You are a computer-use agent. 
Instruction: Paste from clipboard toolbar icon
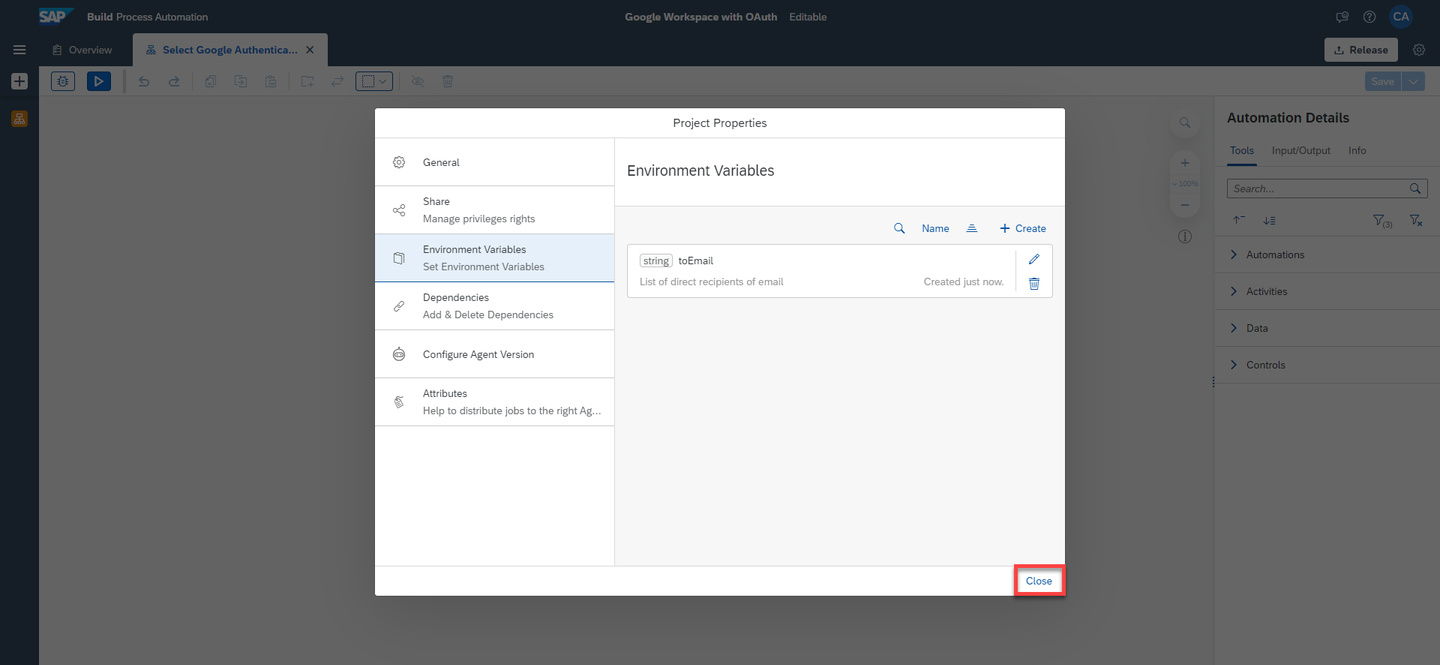pos(271,81)
